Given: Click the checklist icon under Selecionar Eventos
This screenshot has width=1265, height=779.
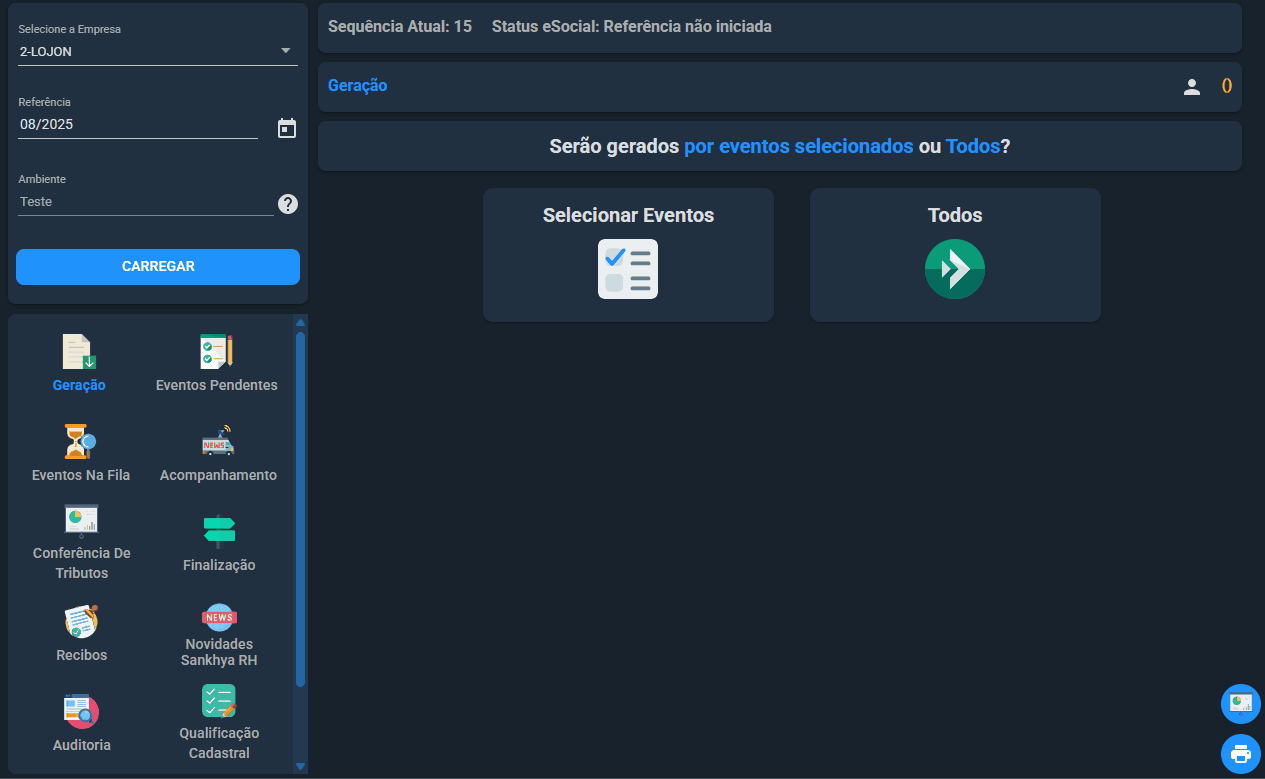Looking at the screenshot, I should (628, 269).
